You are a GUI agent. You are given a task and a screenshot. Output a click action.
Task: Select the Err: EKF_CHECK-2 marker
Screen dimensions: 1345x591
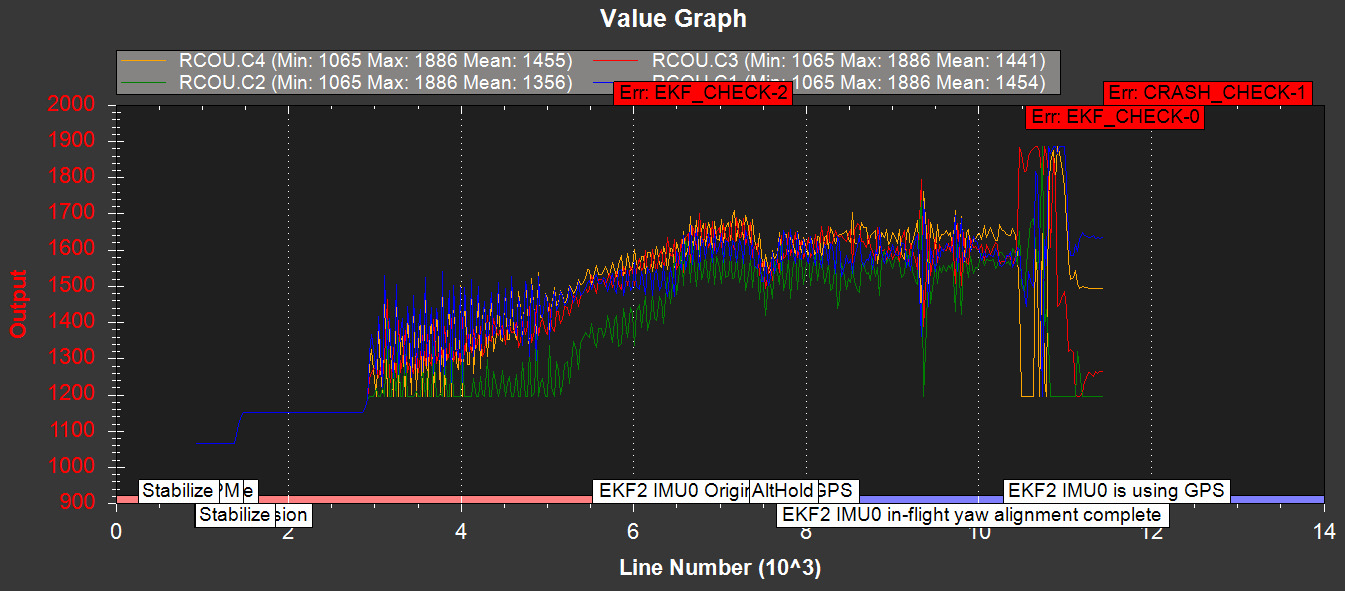[701, 93]
